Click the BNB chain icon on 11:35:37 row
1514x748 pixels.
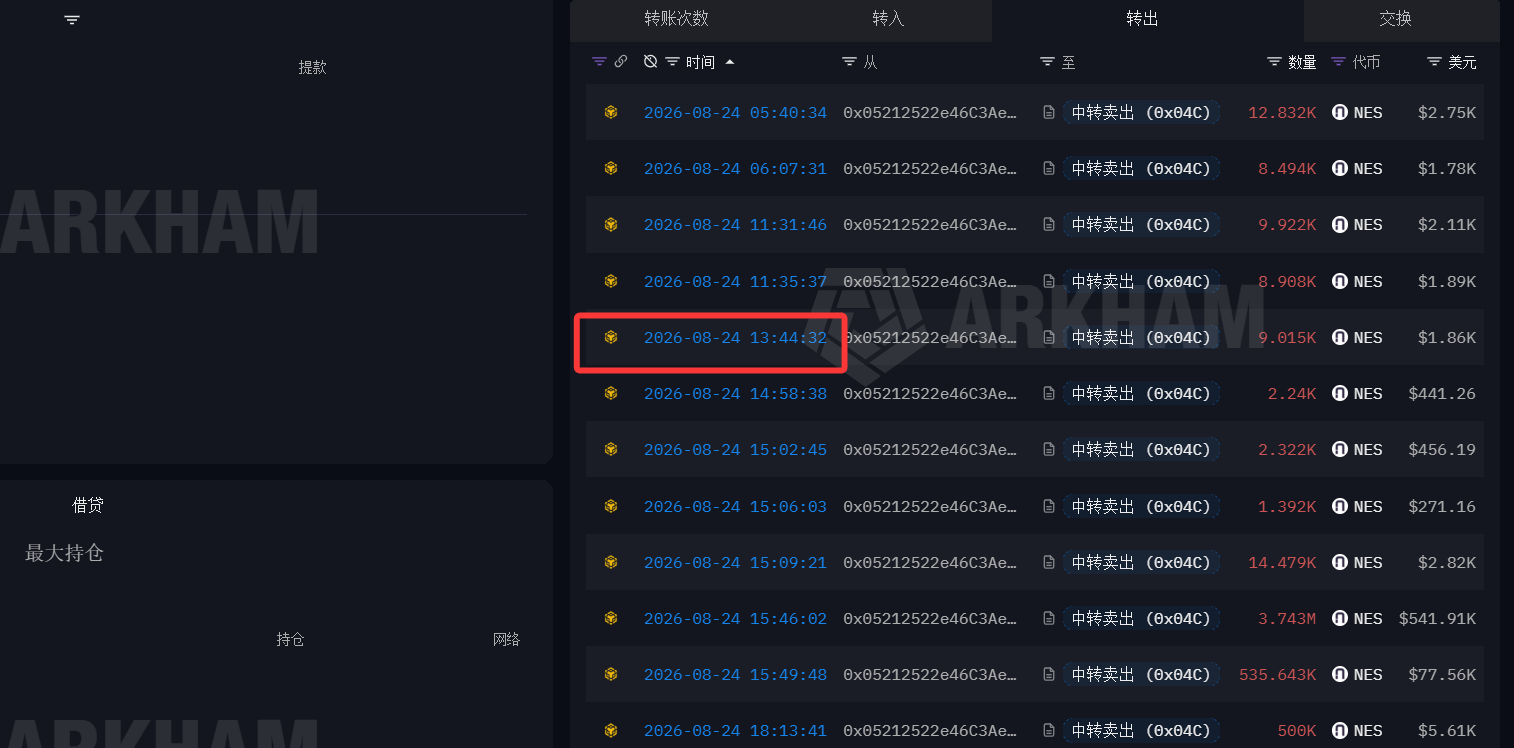click(x=611, y=282)
